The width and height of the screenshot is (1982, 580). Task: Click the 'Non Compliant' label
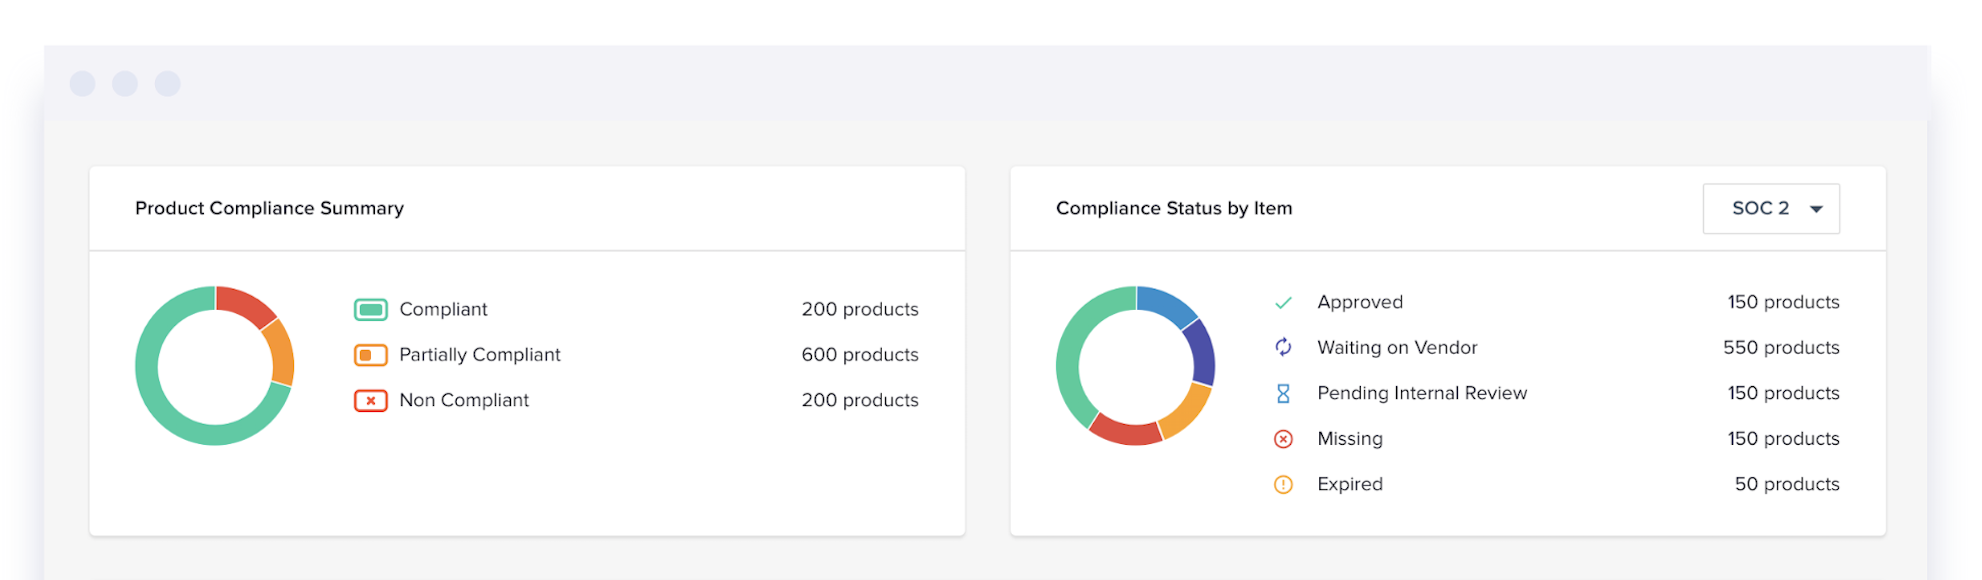click(464, 400)
